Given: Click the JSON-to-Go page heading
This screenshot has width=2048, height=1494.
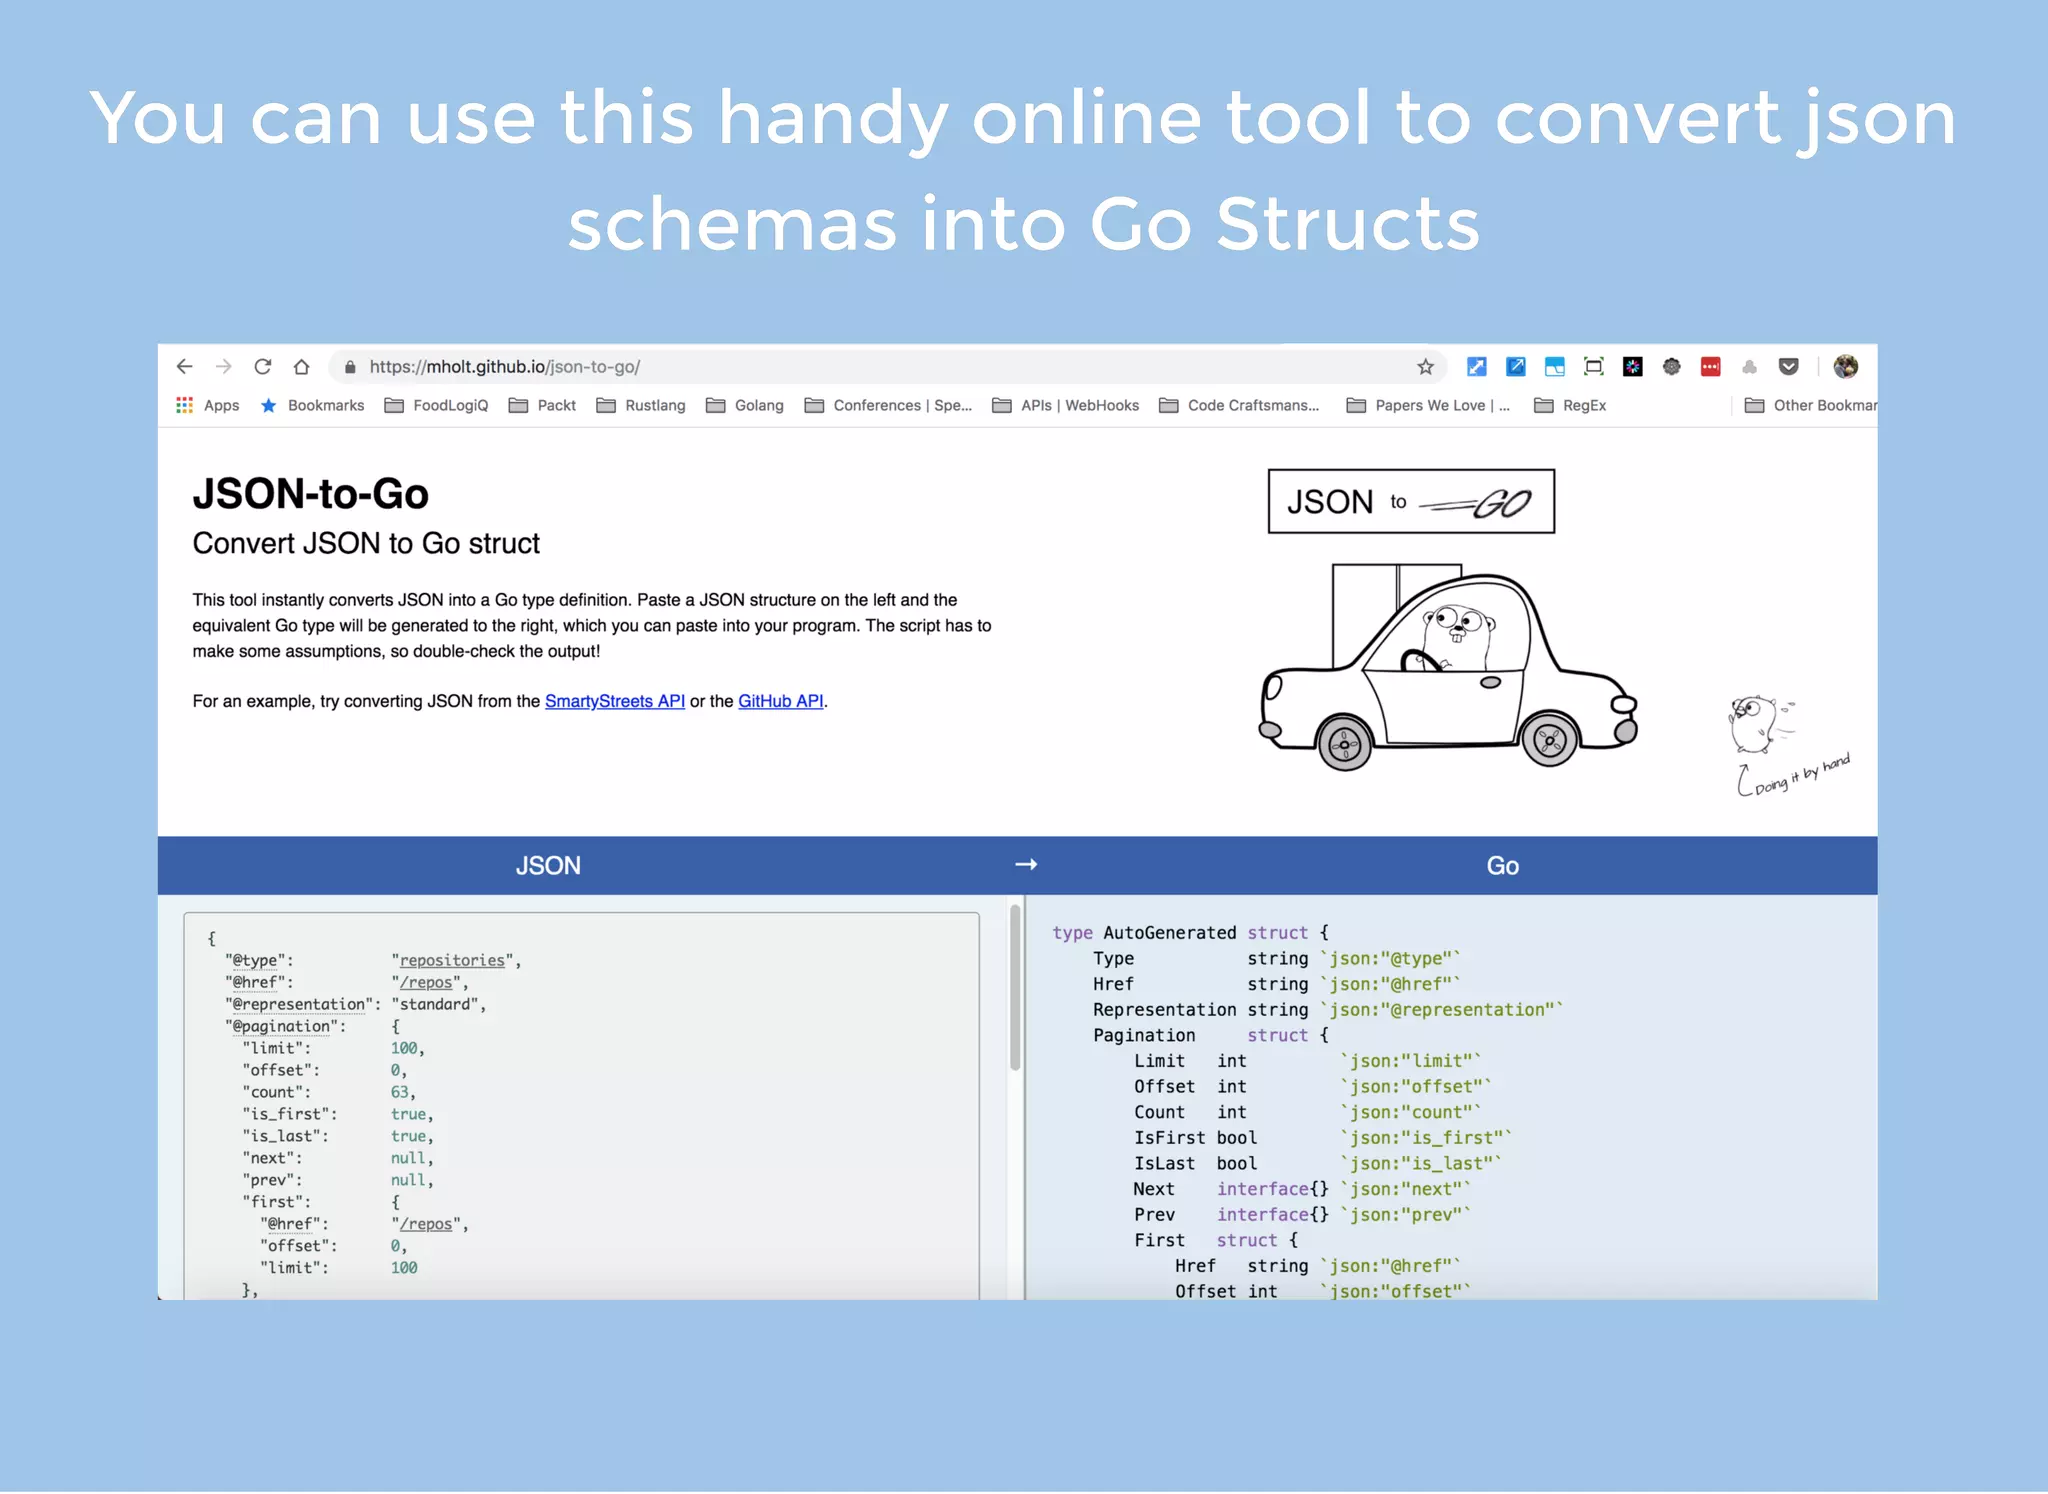Looking at the screenshot, I should point(311,494).
